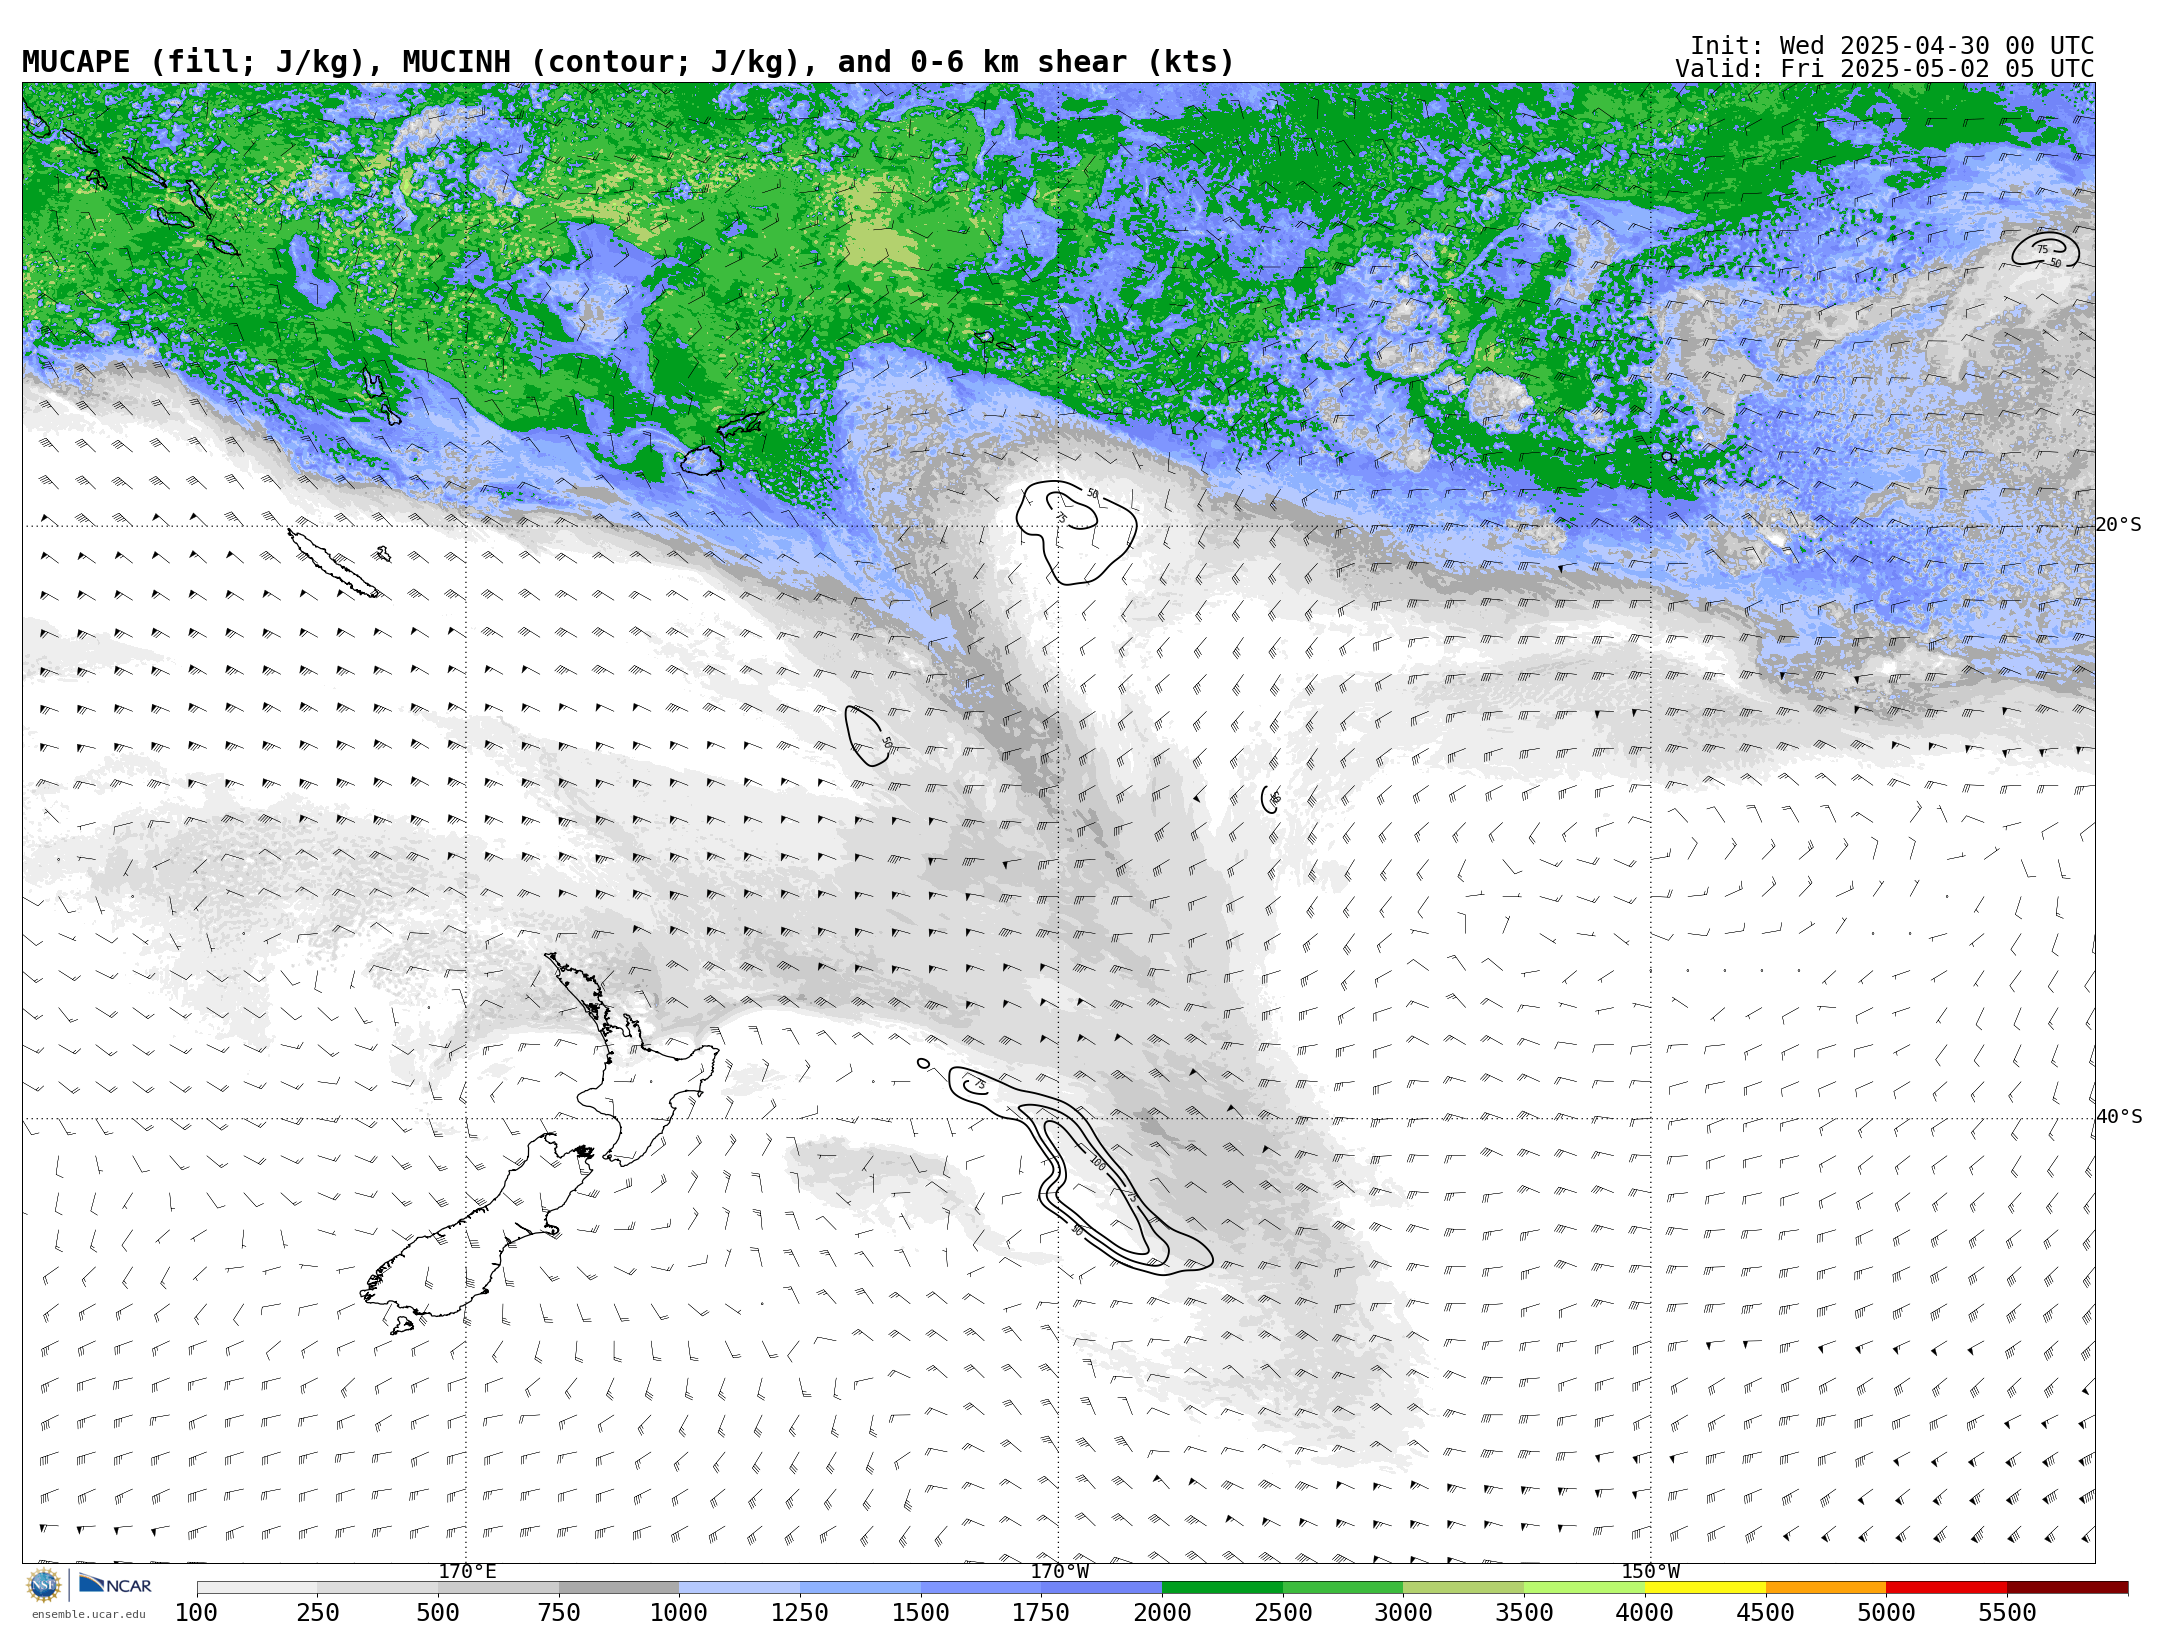
Task: Click the colorbar tick label 500
Action: coord(438,1613)
